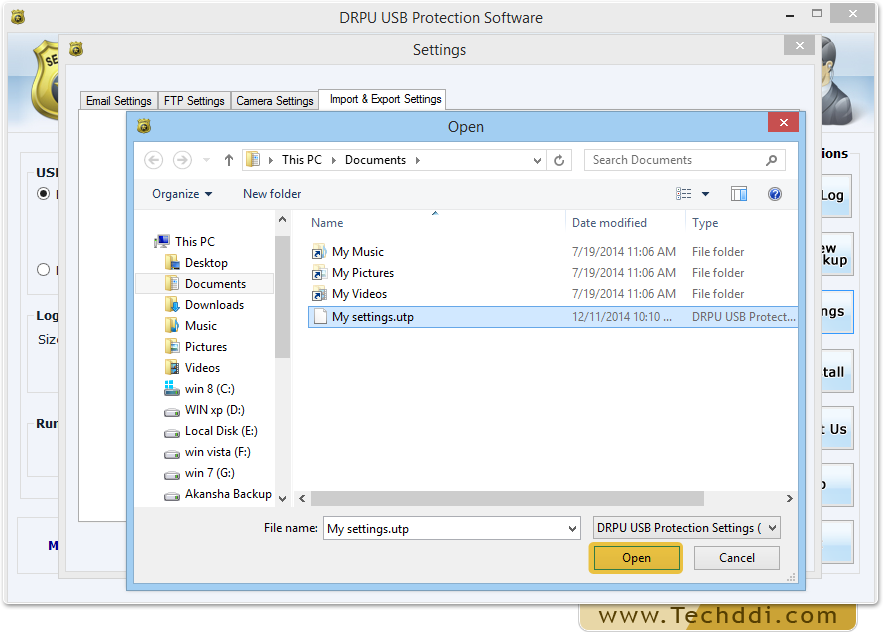Click the navigation pane vertical scrollbar thumb
The image size is (883, 632).
click(283, 297)
